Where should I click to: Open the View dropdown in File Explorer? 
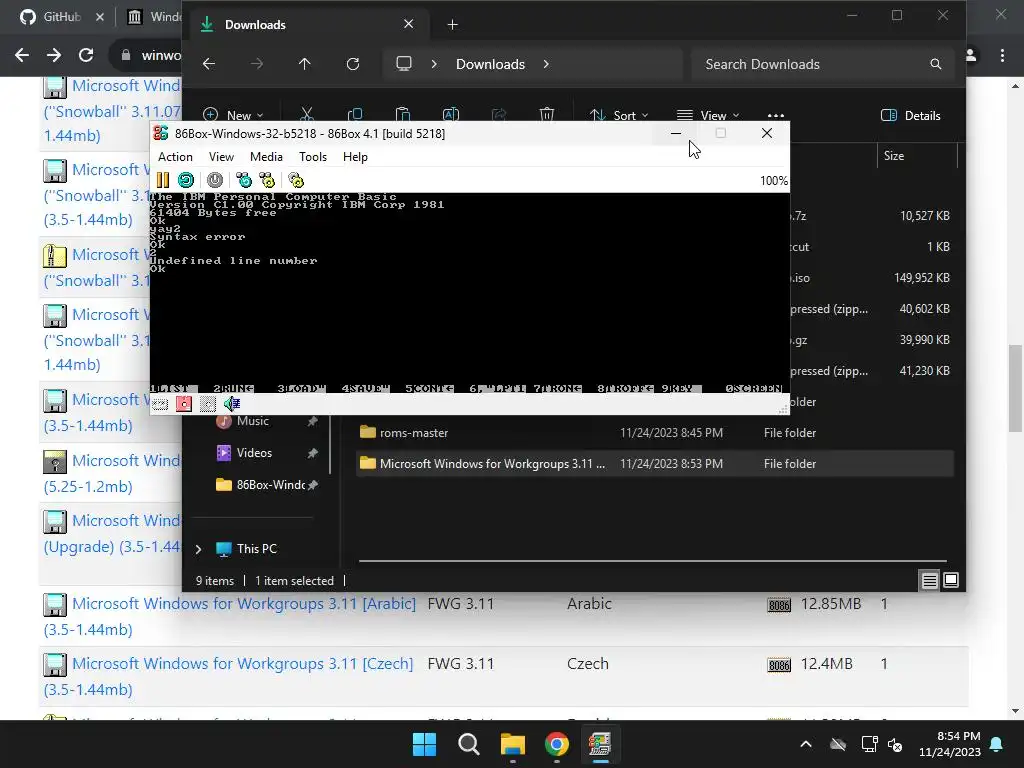(x=708, y=115)
